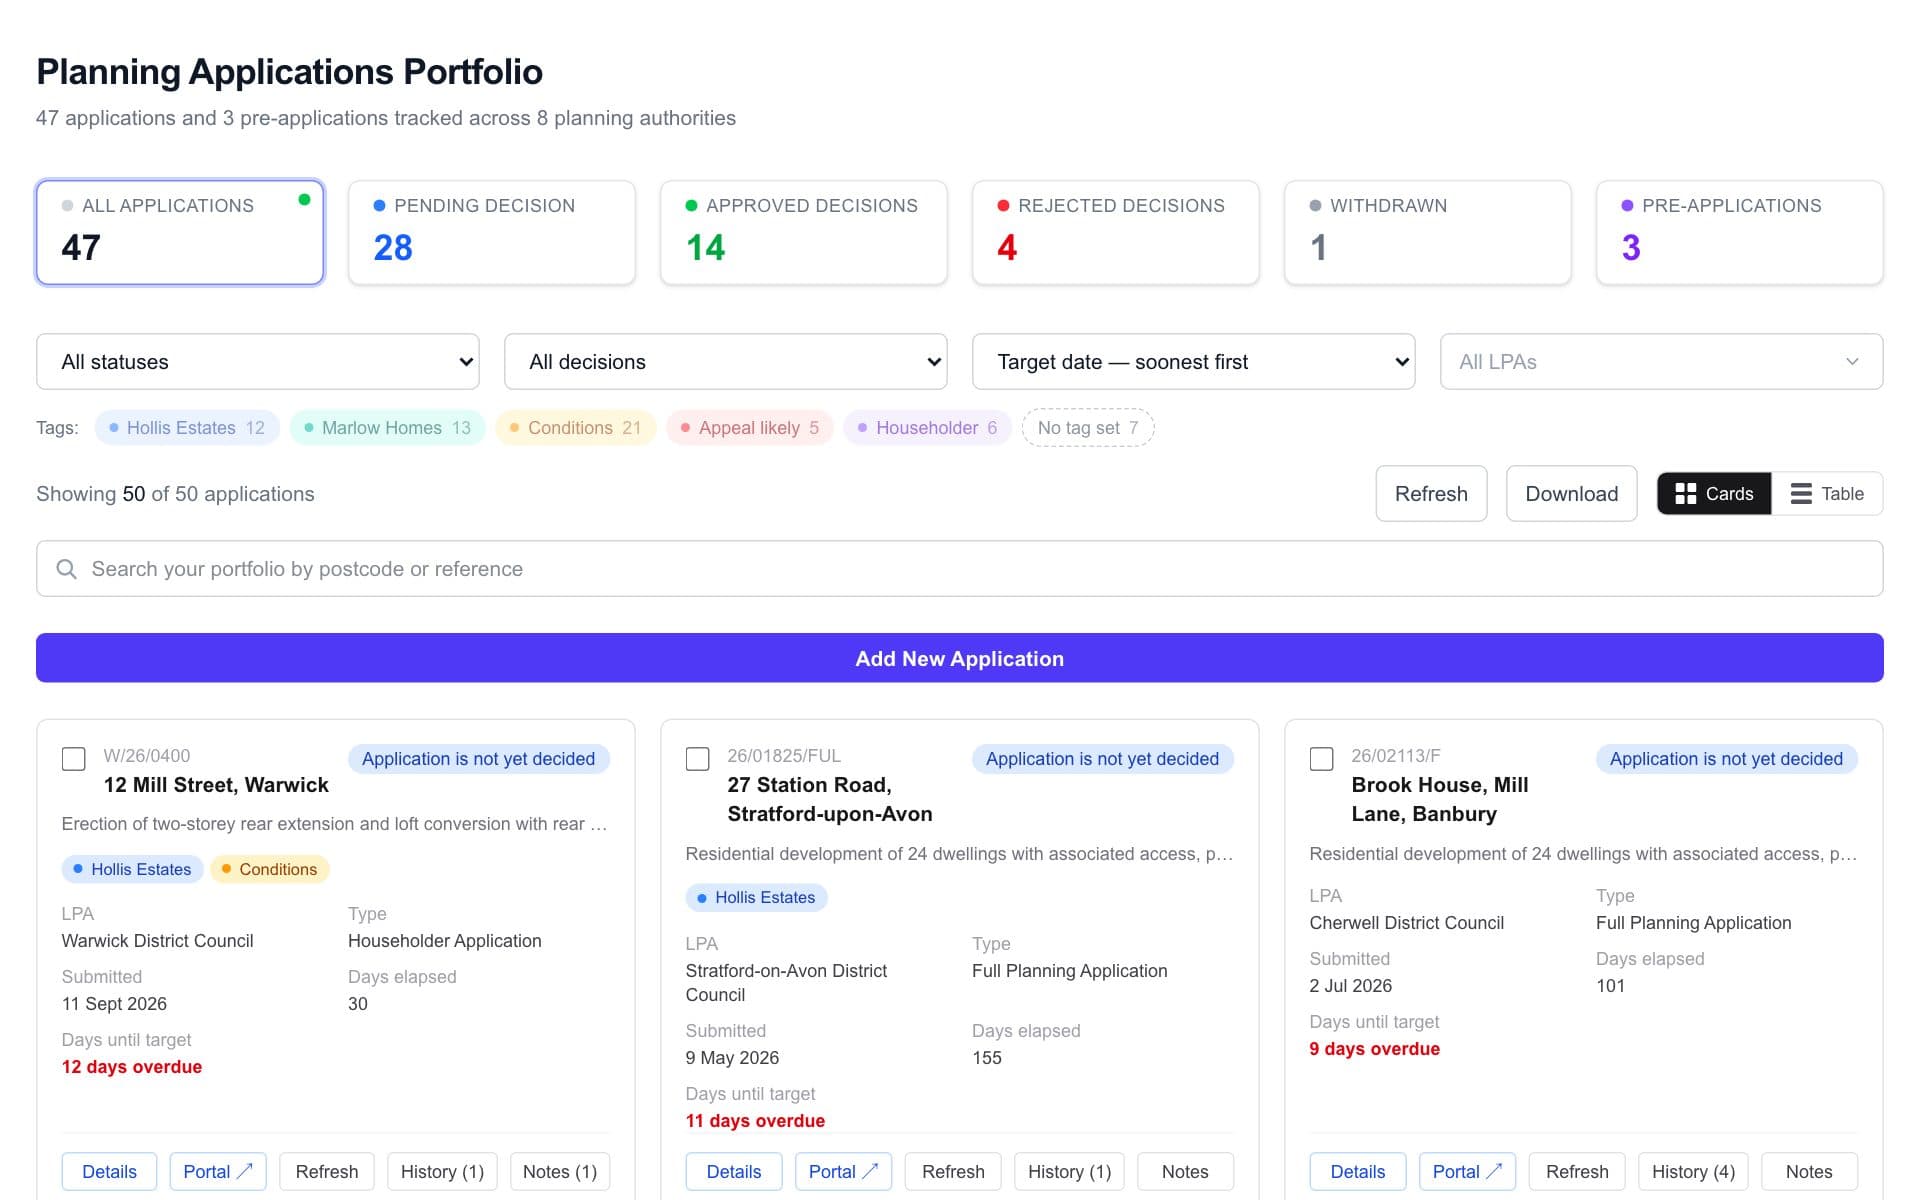Click Portal external link on 12 Mill Street card
Image resolution: width=1920 pixels, height=1200 pixels.
point(218,1171)
